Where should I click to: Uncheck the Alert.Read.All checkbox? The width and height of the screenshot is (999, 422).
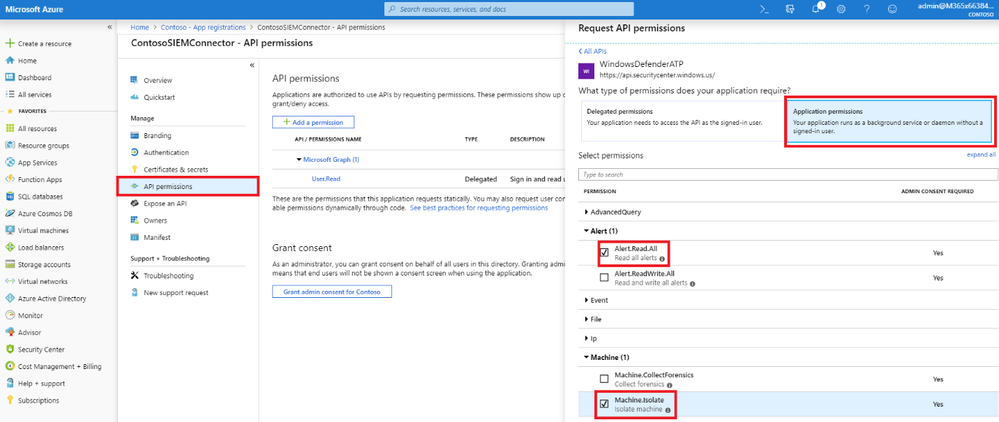pyautogui.click(x=604, y=253)
